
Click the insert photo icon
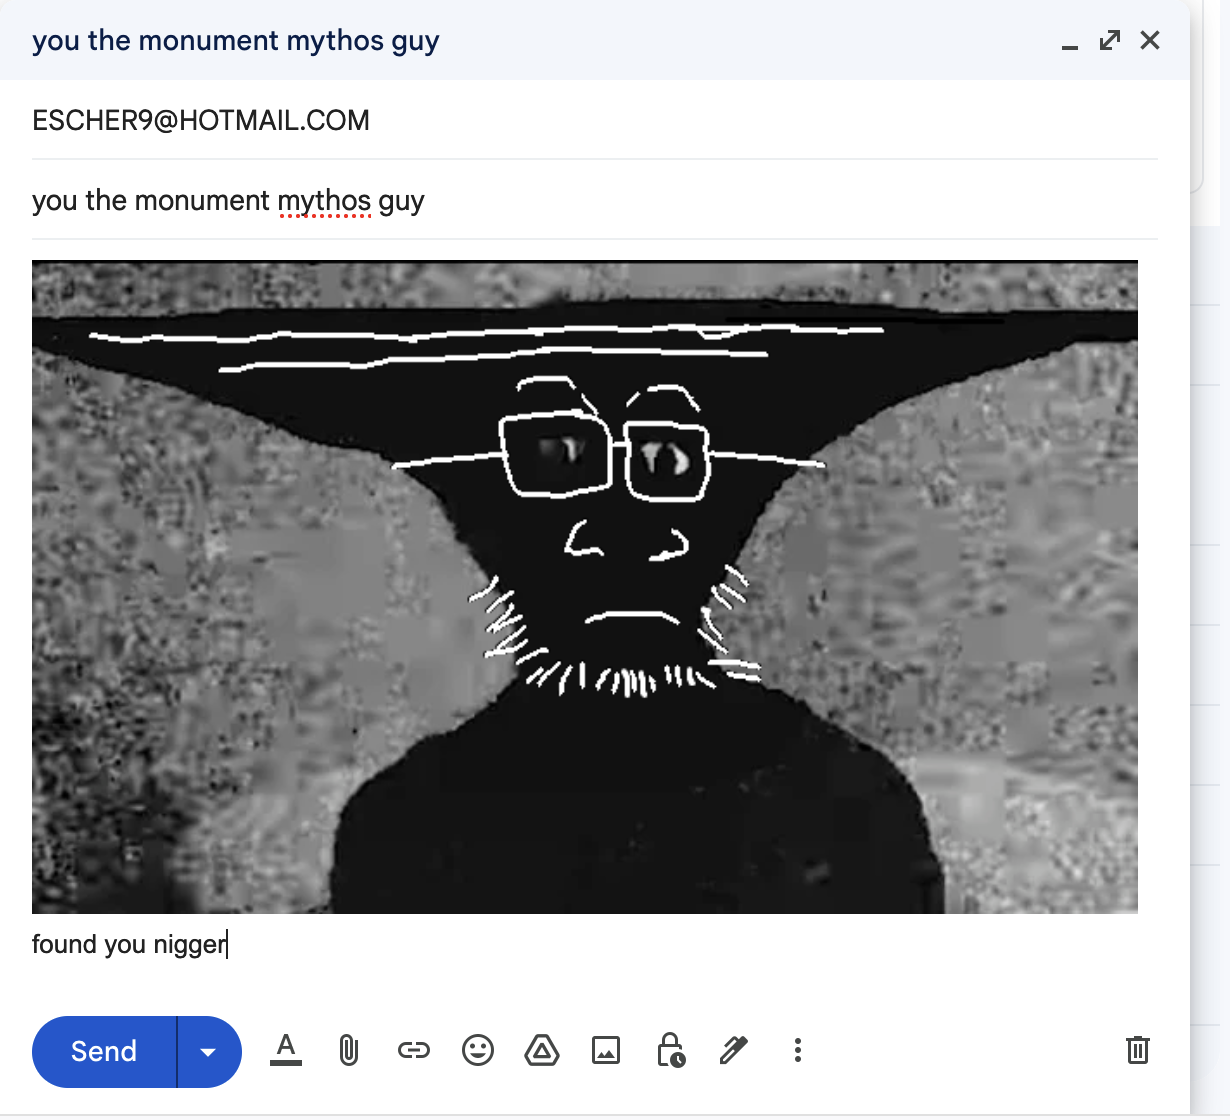pyautogui.click(x=606, y=1050)
